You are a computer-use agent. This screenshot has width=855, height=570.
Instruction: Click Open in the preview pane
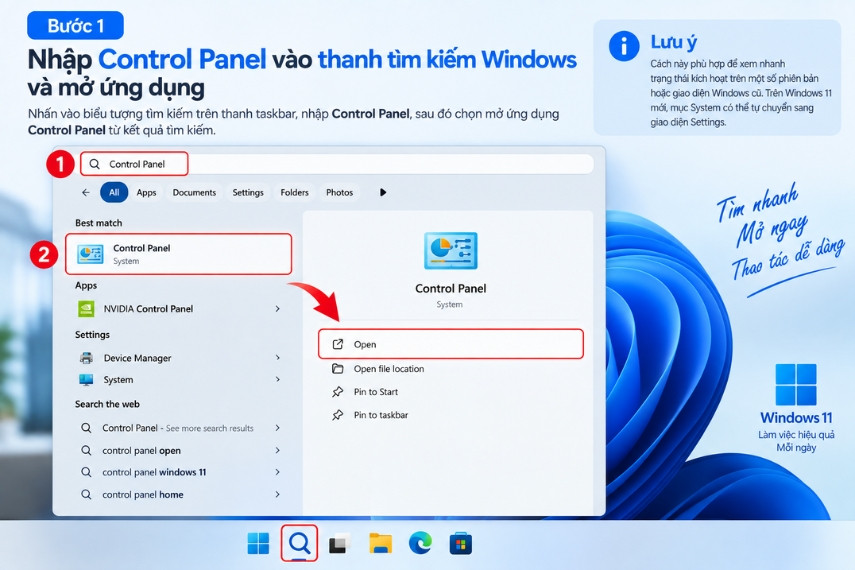click(451, 344)
